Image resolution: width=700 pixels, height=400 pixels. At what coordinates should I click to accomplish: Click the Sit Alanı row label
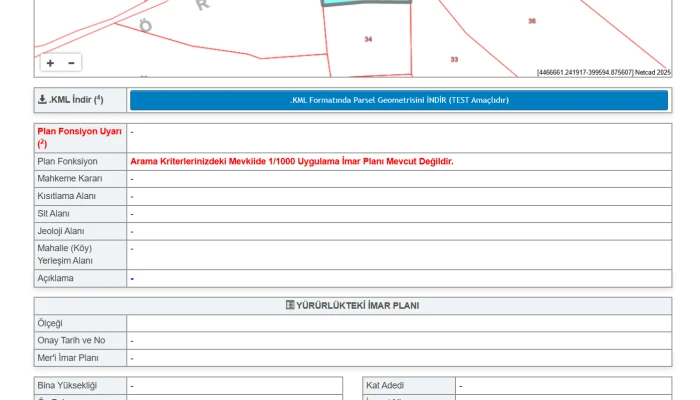point(54,214)
